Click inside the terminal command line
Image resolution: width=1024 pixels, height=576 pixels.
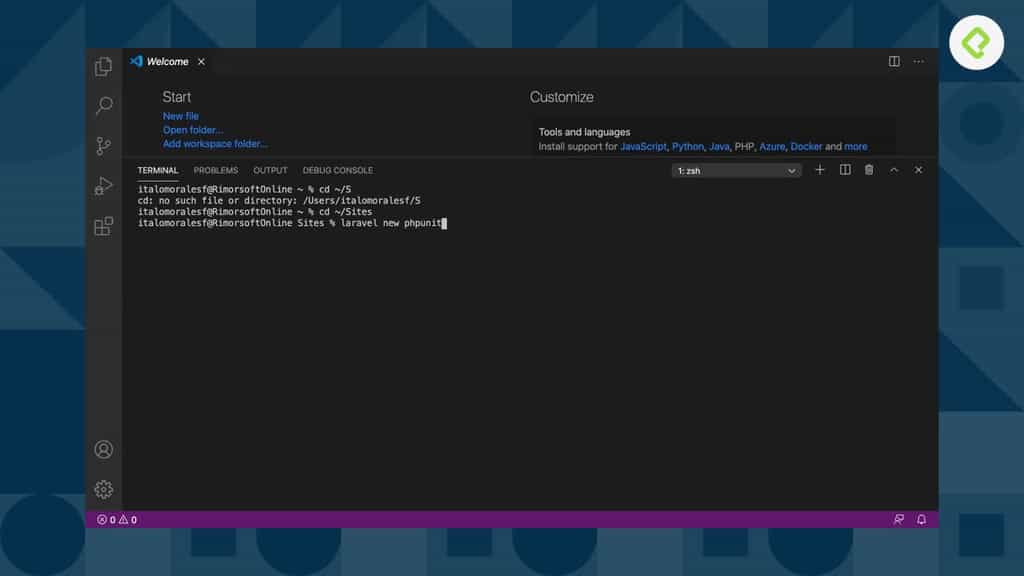(x=444, y=223)
